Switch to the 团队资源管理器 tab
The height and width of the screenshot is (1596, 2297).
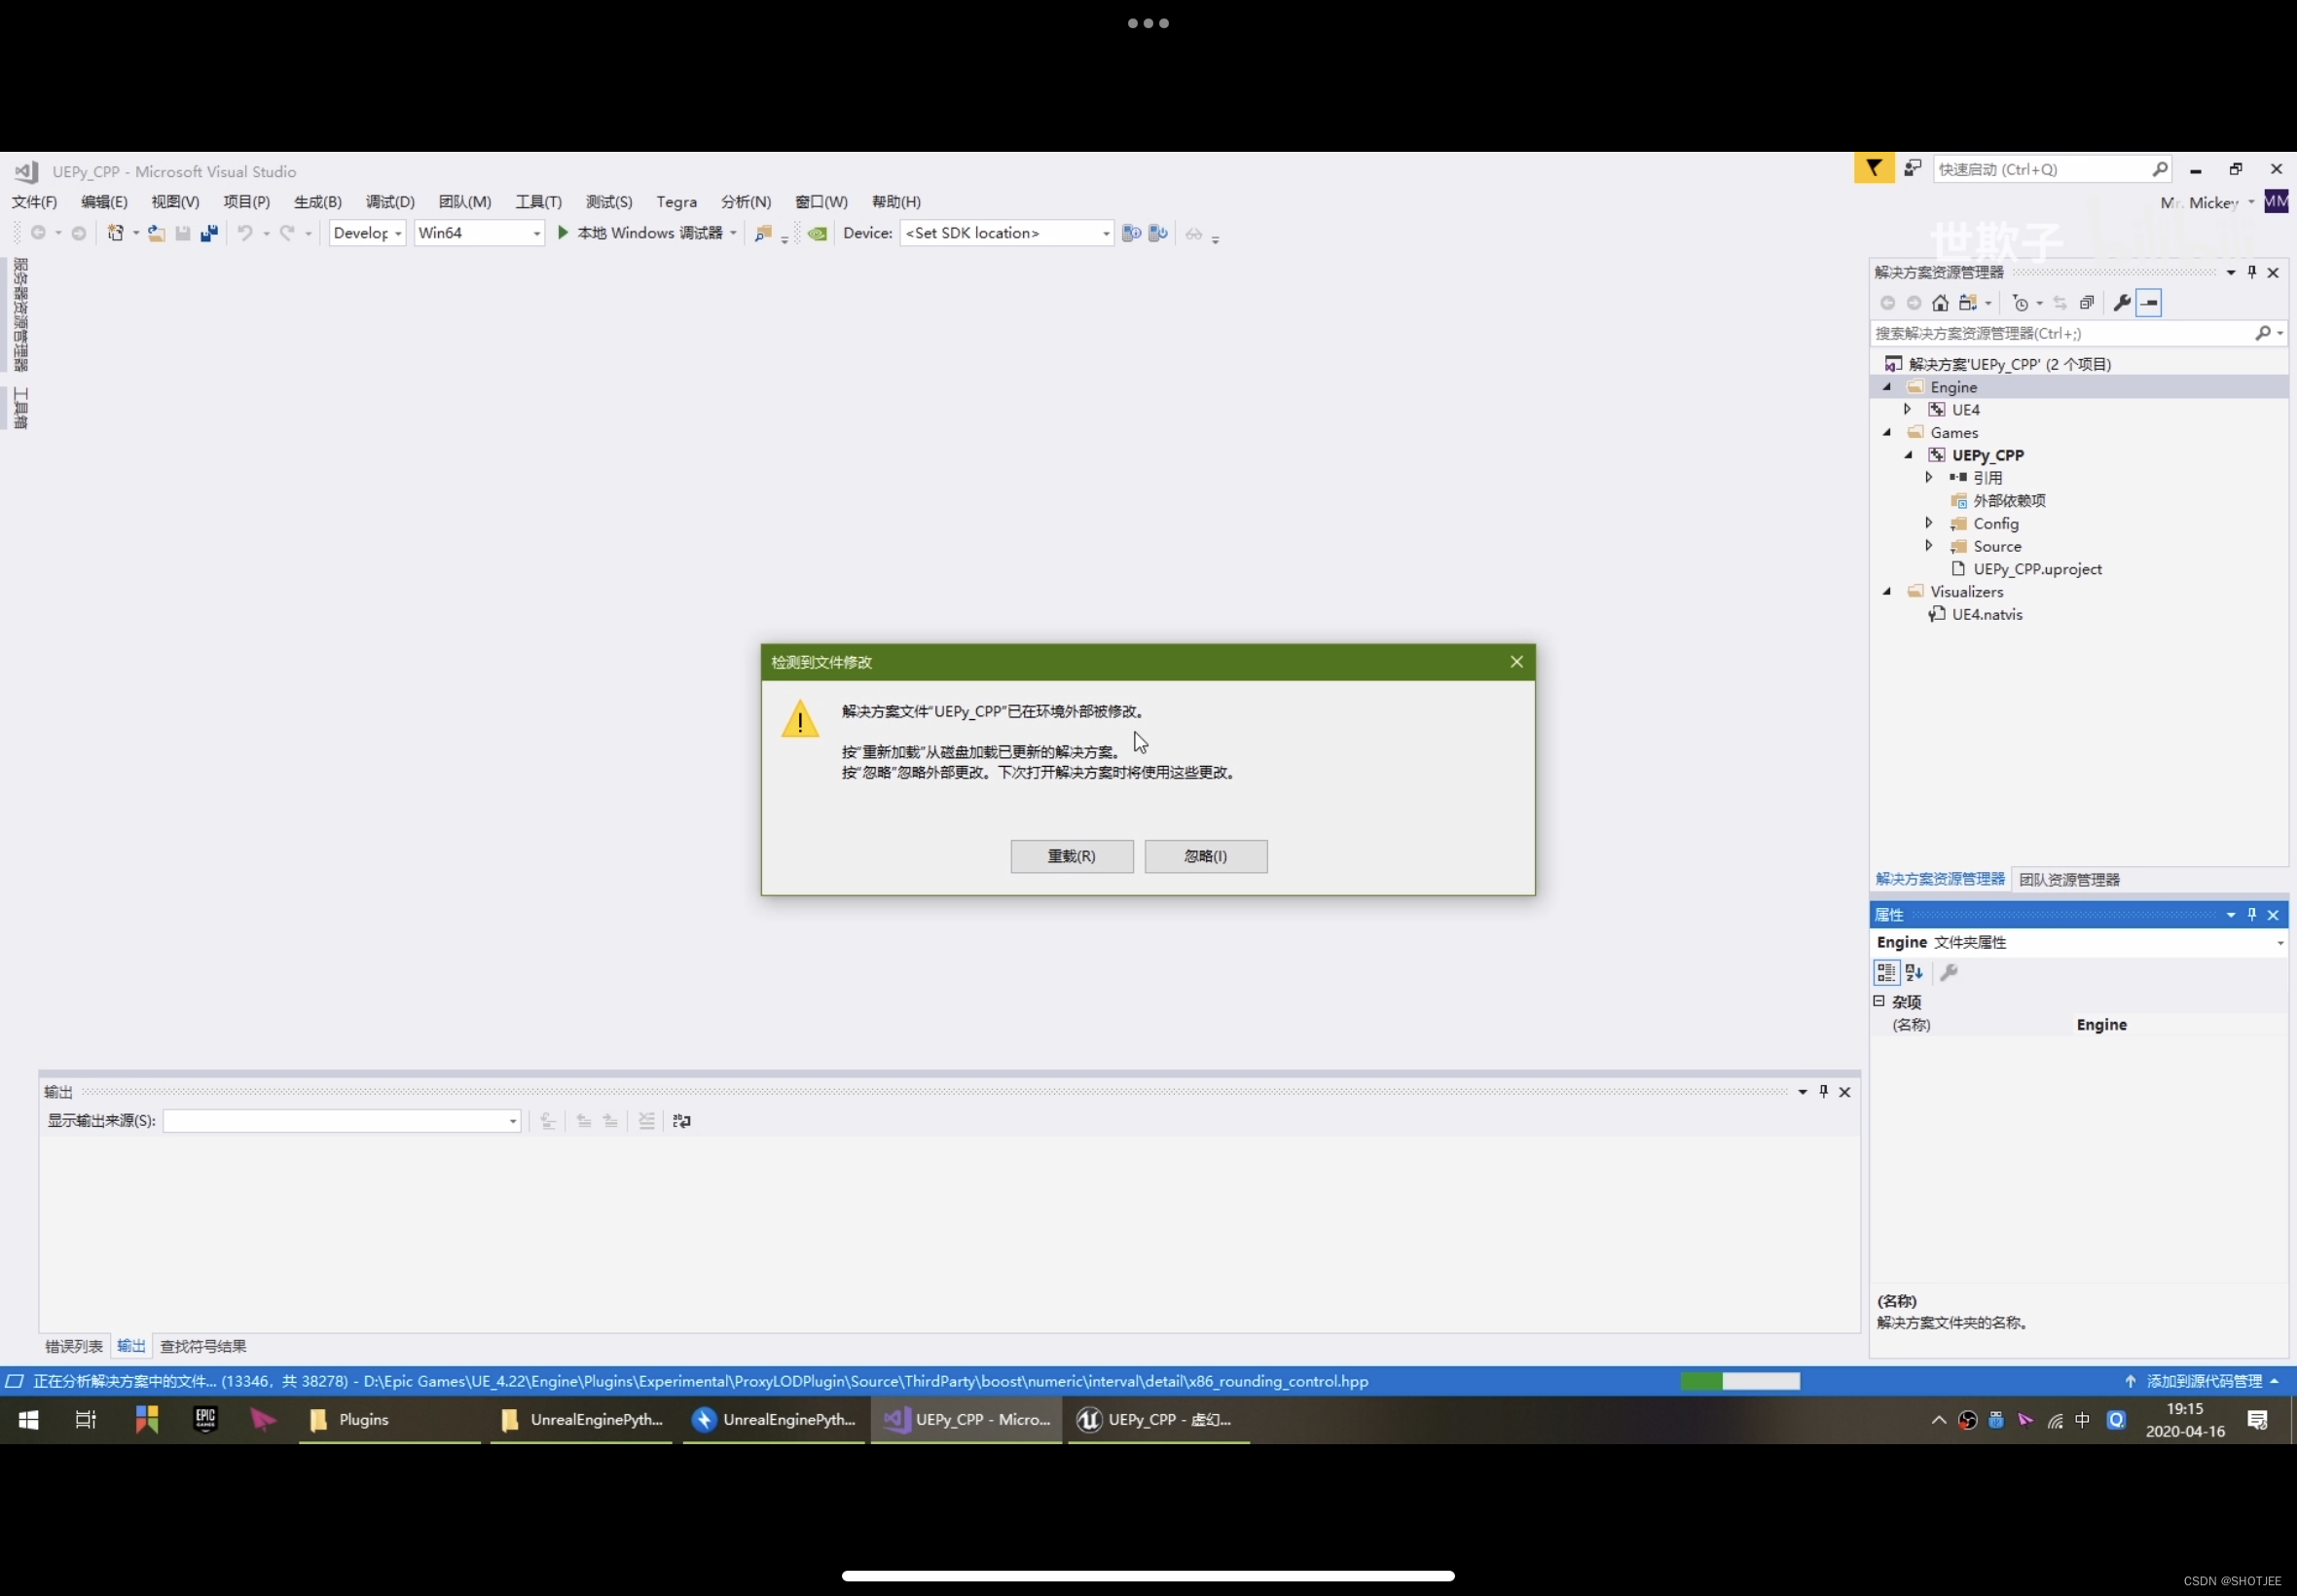pos(2069,880)
